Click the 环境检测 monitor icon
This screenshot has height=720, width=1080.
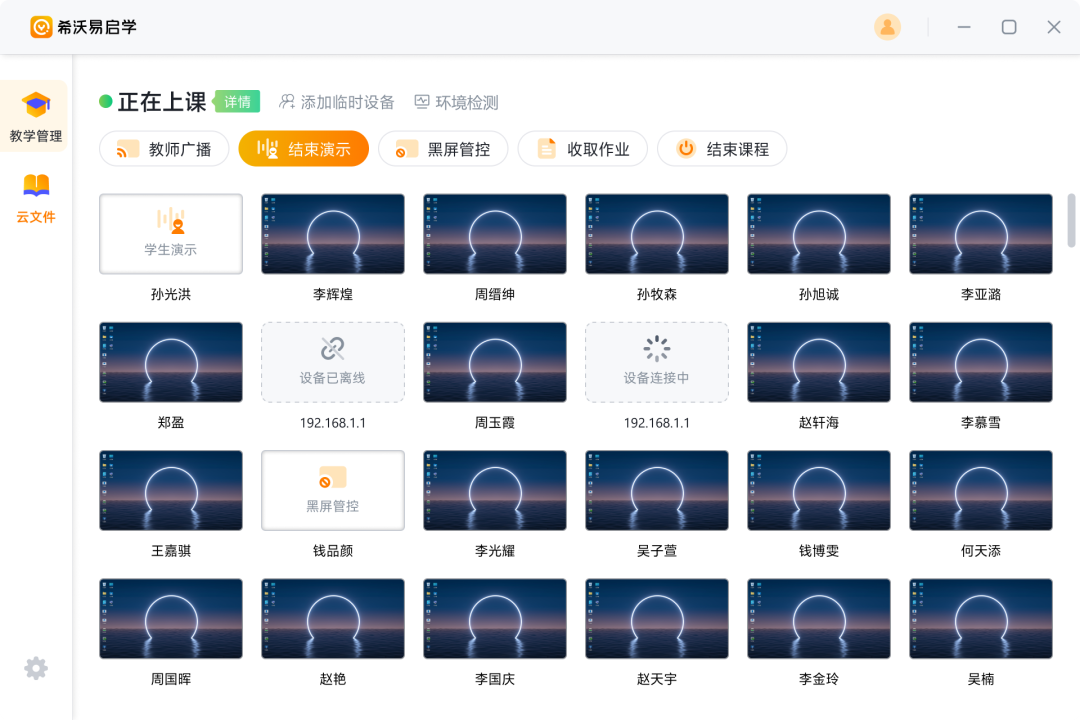(422, 102)
